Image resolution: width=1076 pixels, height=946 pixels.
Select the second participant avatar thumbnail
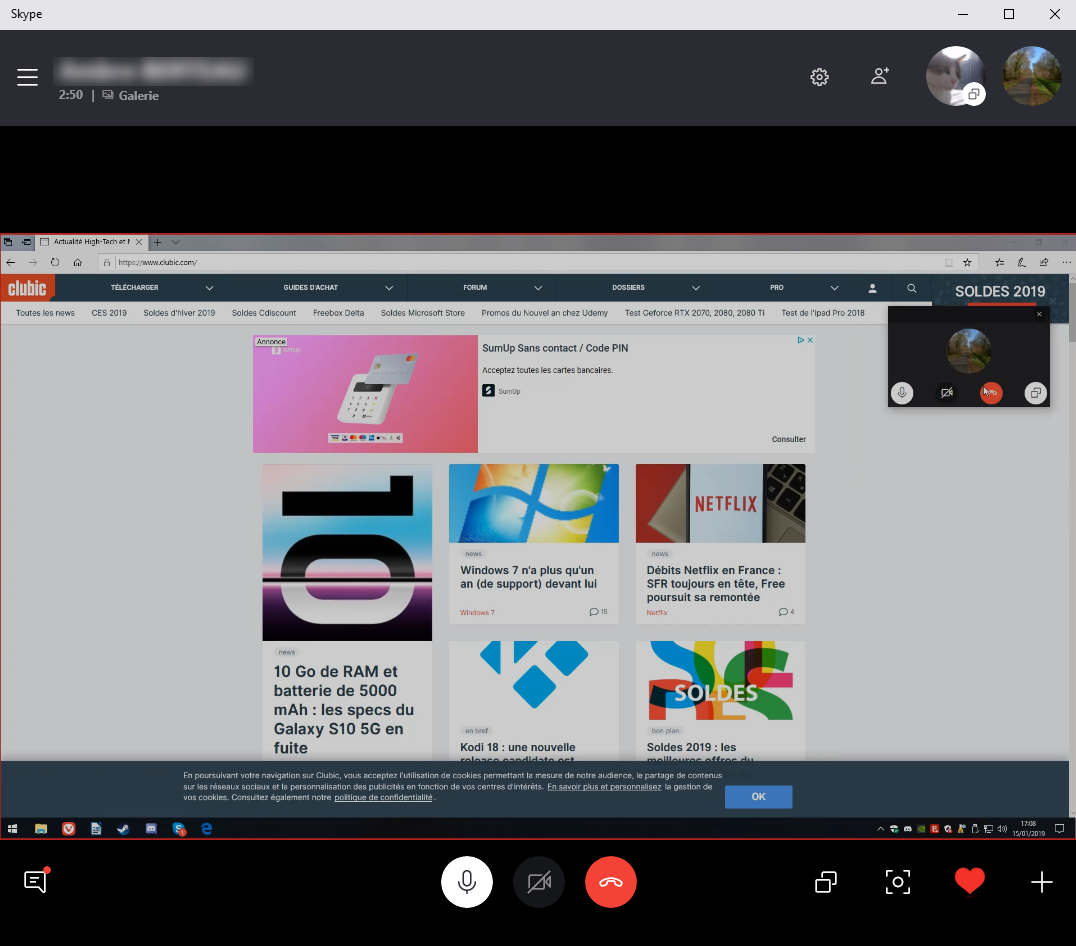(x=1032, y=77)
